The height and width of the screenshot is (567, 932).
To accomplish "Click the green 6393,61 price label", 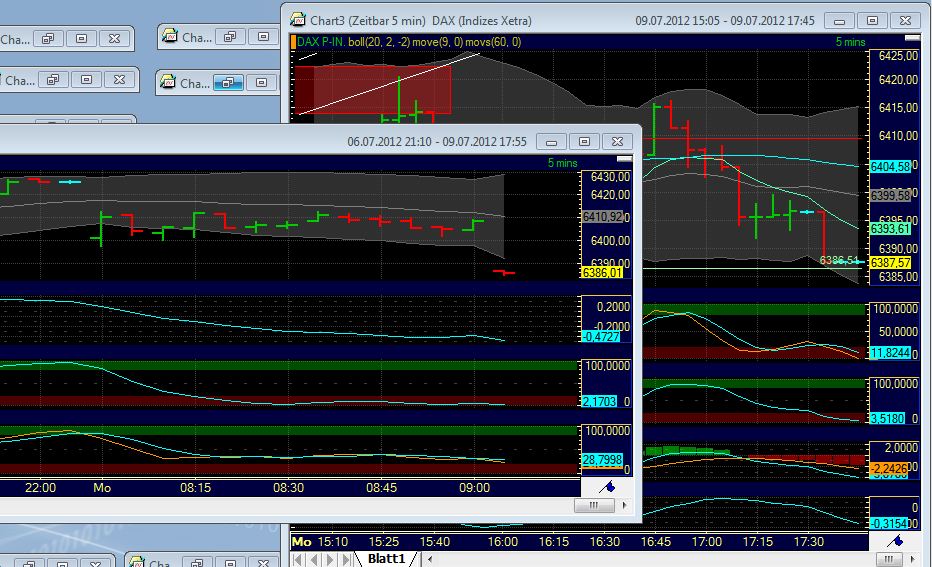I will 890,229.
